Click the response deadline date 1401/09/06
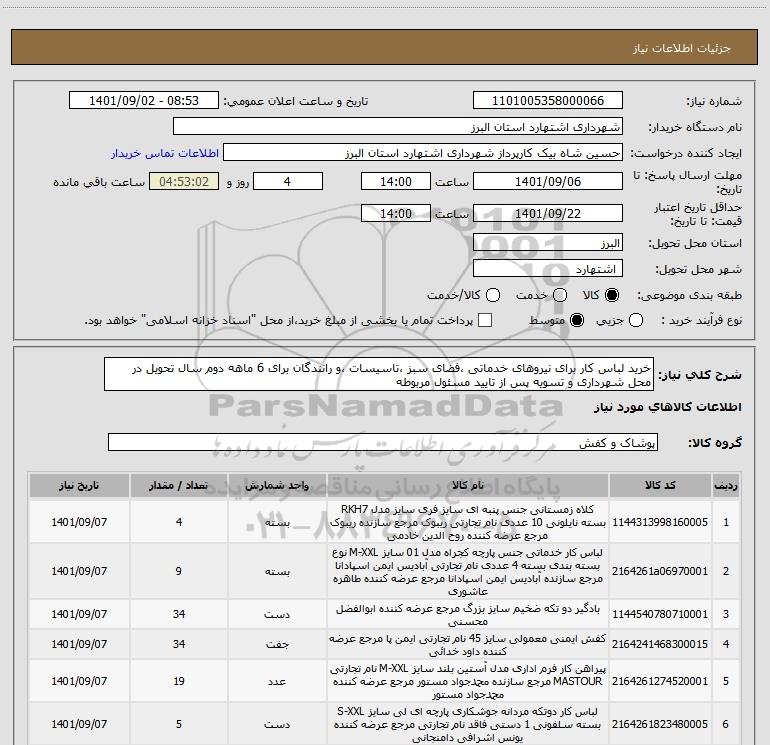This screenshot has width=770, height=745. 548,182
